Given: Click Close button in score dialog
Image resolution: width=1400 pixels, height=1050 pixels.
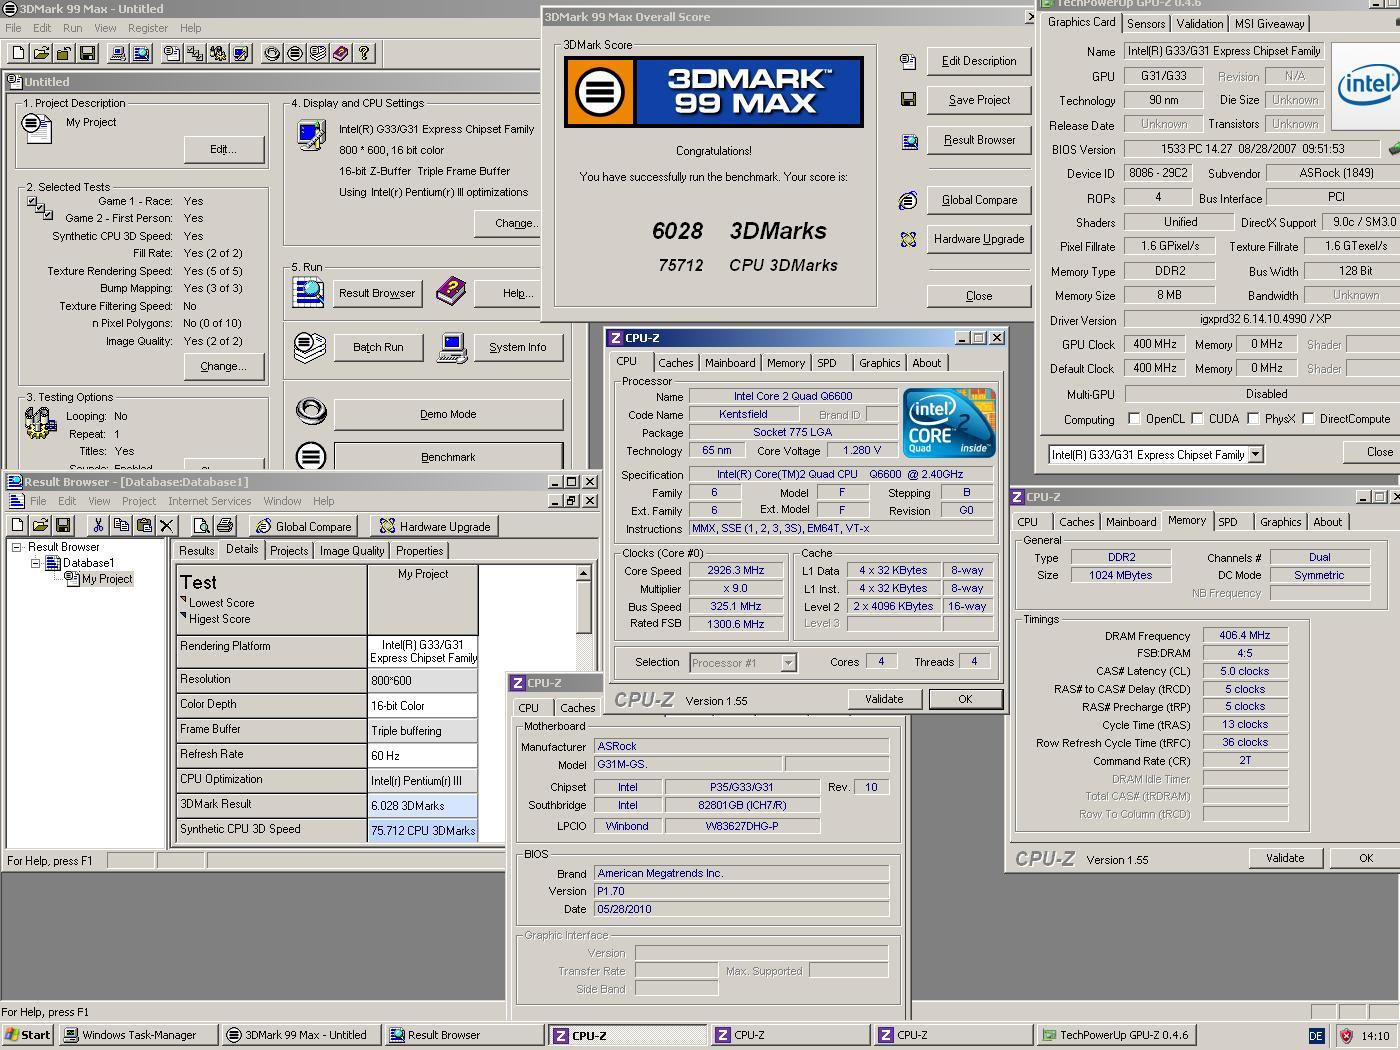Looking at the screenshot, I should point(979,296).
